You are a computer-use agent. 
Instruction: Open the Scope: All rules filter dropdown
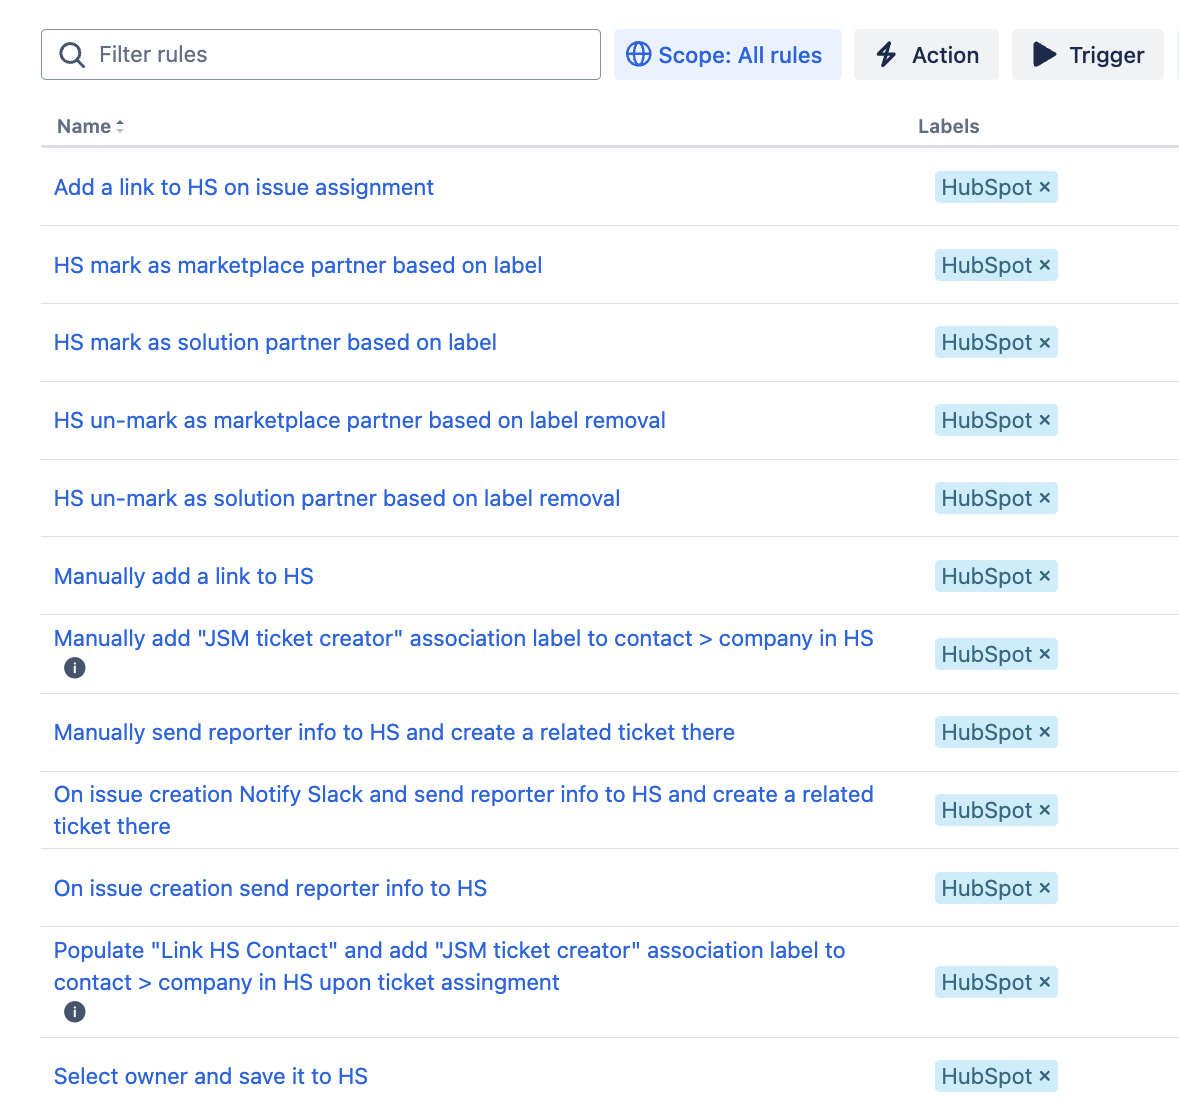click(x=727, y=55)
